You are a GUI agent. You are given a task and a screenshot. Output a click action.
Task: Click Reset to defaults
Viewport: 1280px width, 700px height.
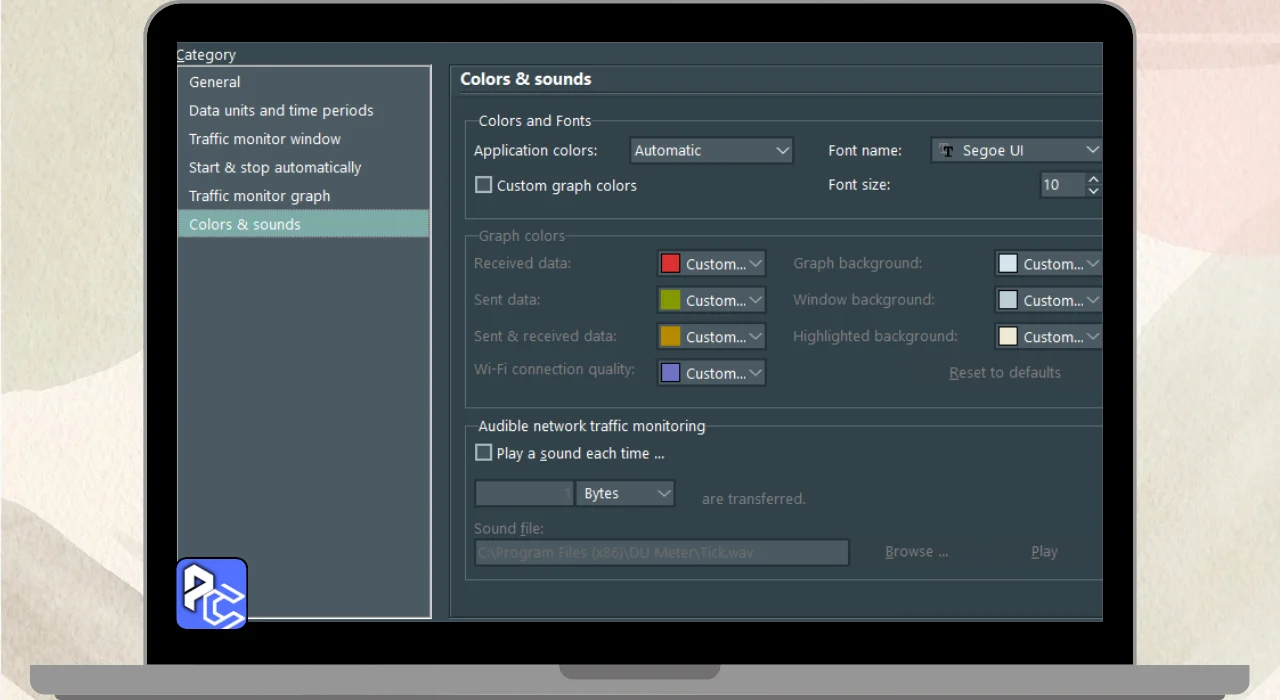(1004, 373)
